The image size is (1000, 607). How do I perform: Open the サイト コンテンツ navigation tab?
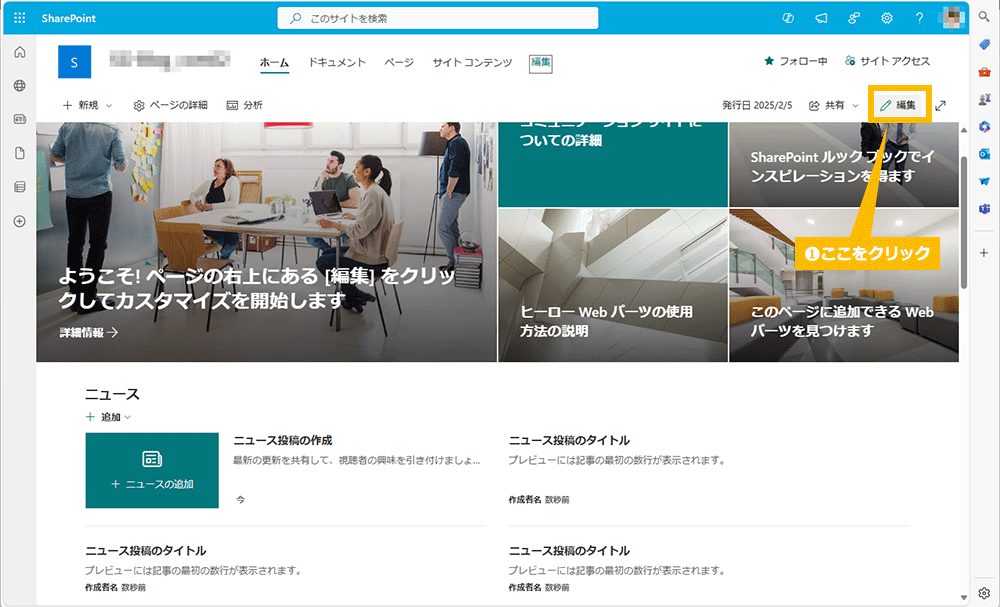coord(473,62)
